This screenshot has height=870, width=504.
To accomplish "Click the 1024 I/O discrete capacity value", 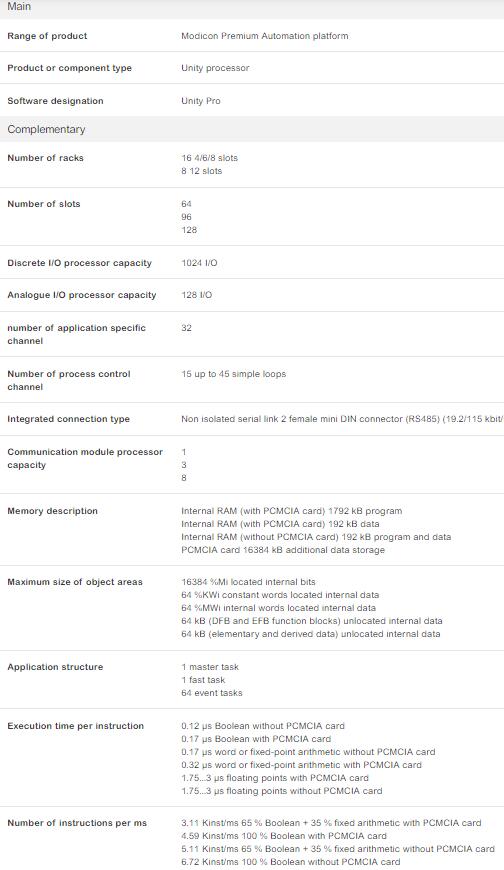I will pyautogui.click(x=199, y=263).
